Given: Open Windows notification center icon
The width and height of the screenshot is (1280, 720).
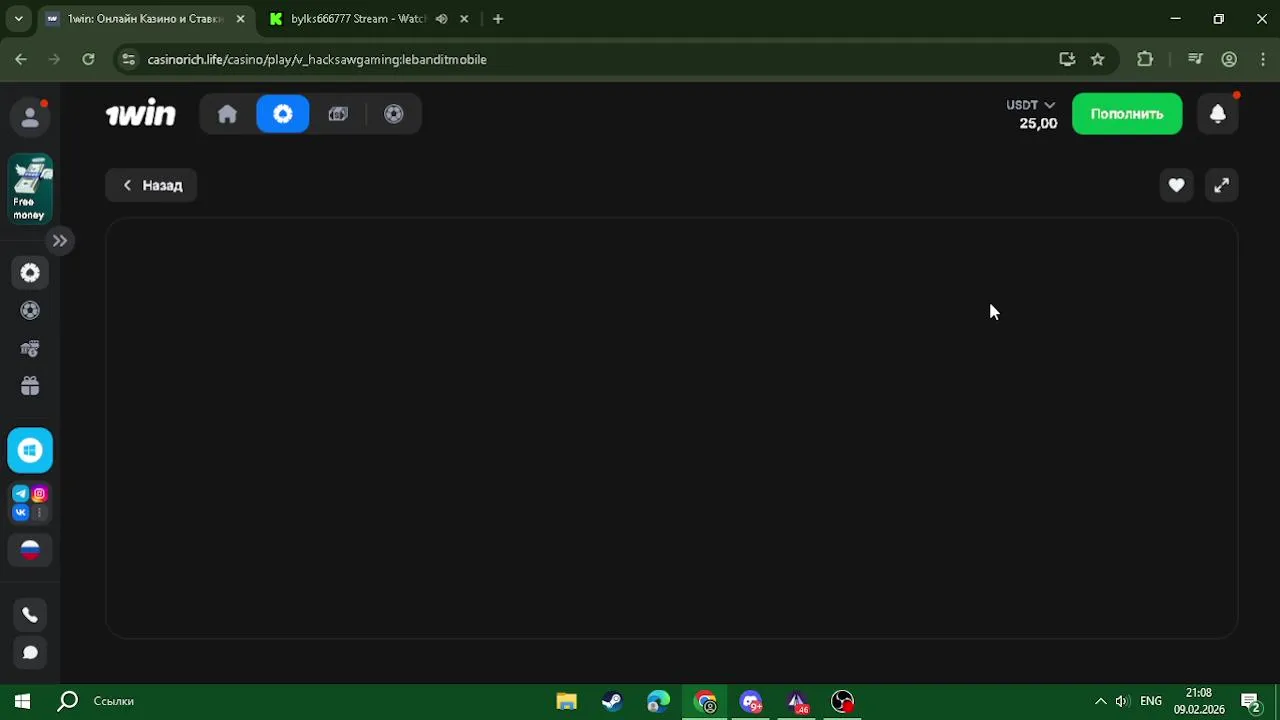Looking at the screenshot, I should click(1250, 702).
